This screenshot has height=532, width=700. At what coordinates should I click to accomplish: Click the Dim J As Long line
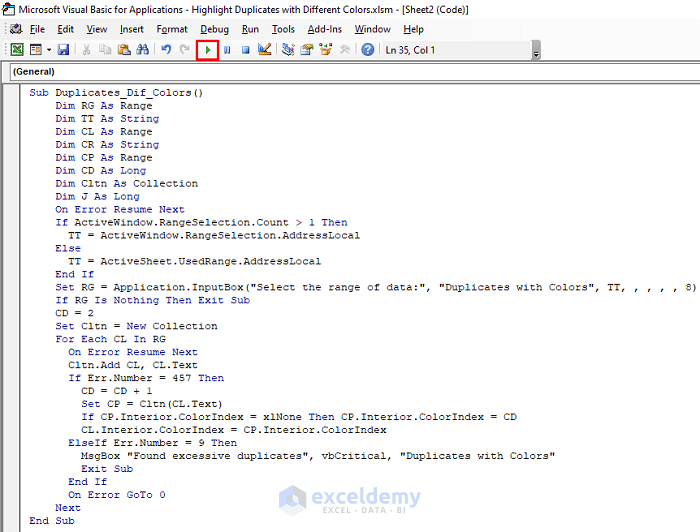[x=97, y=196]
